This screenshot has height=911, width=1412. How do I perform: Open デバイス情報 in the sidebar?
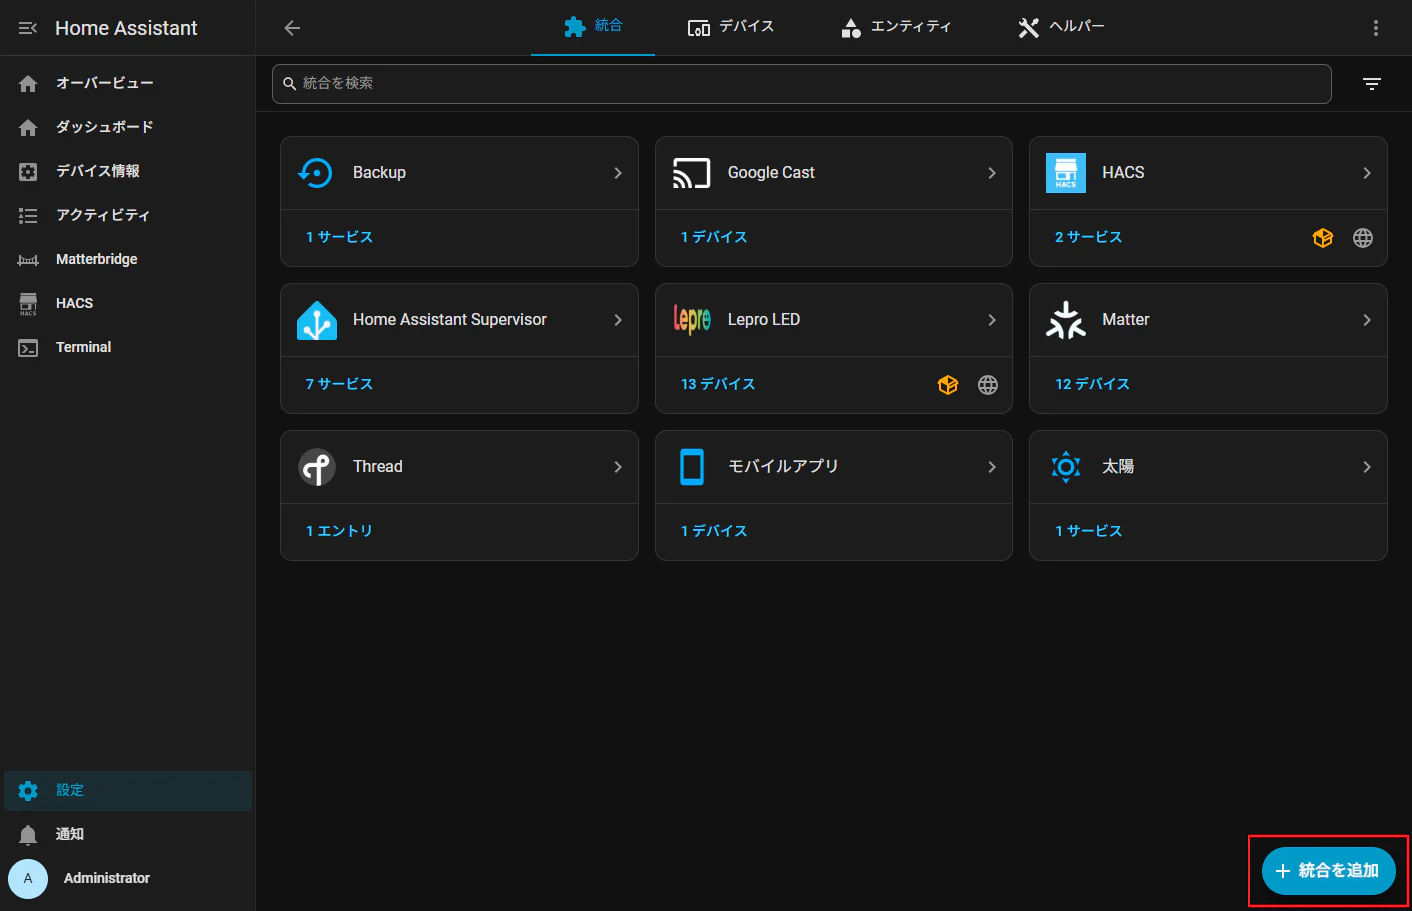coord(128,172)
